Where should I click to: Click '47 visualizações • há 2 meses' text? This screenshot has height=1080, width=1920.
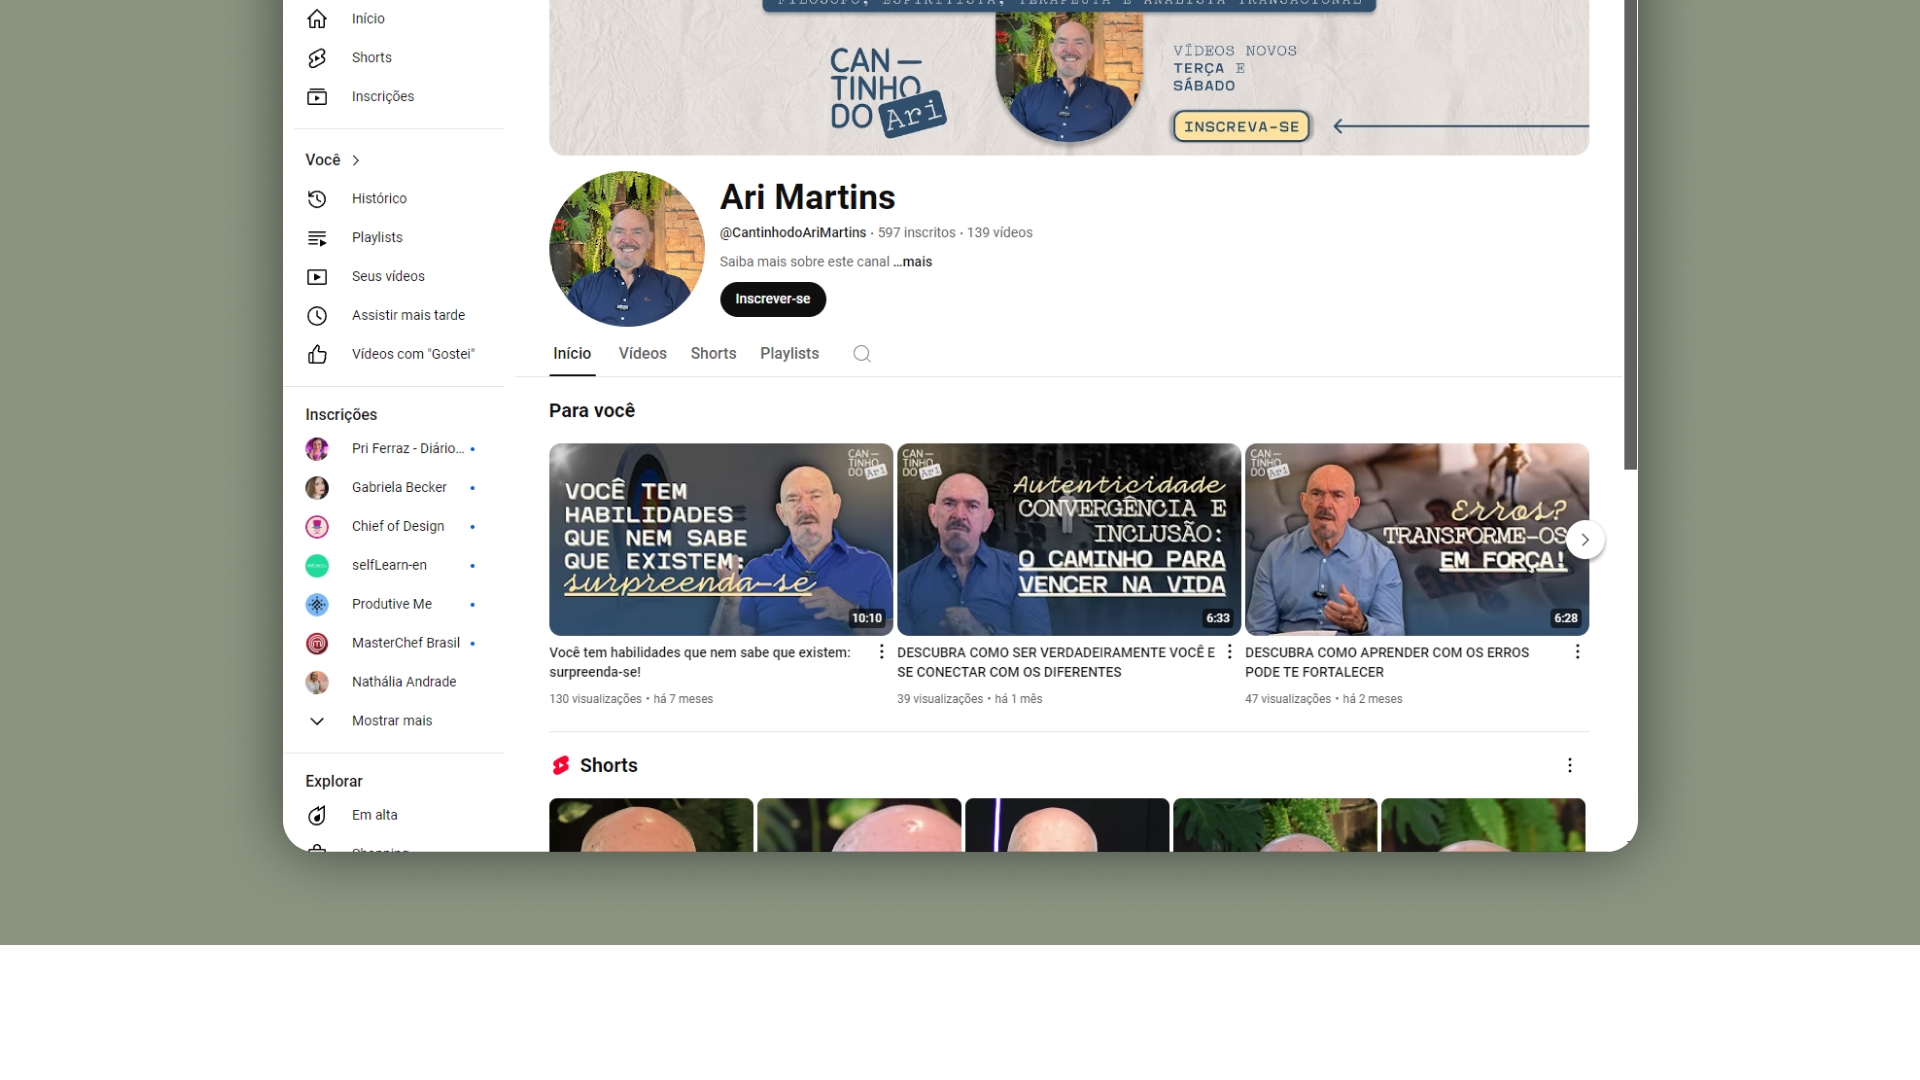(1324, 700)
